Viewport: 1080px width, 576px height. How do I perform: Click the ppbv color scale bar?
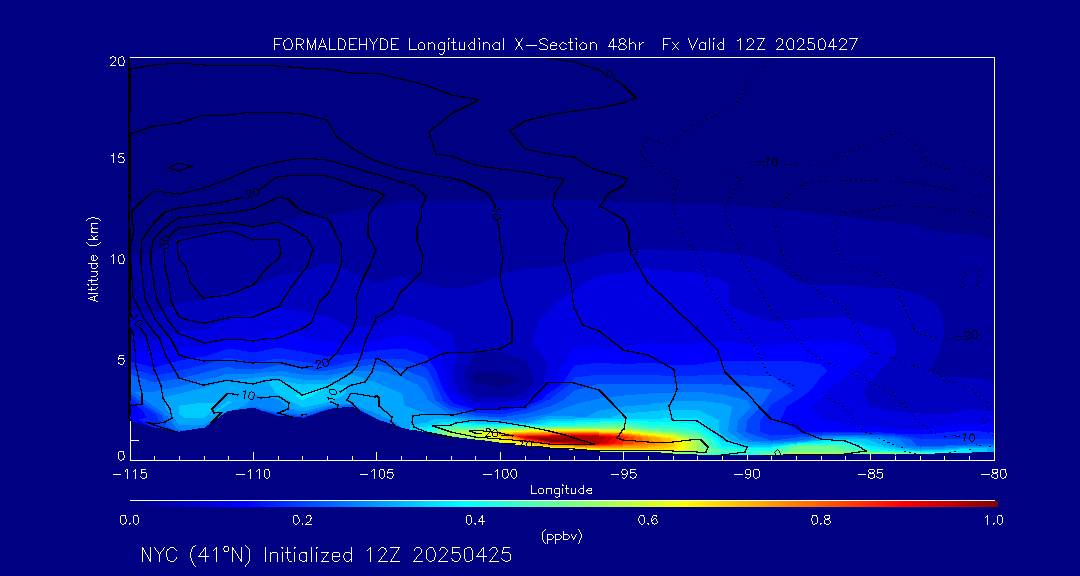[x=563, y=504]
